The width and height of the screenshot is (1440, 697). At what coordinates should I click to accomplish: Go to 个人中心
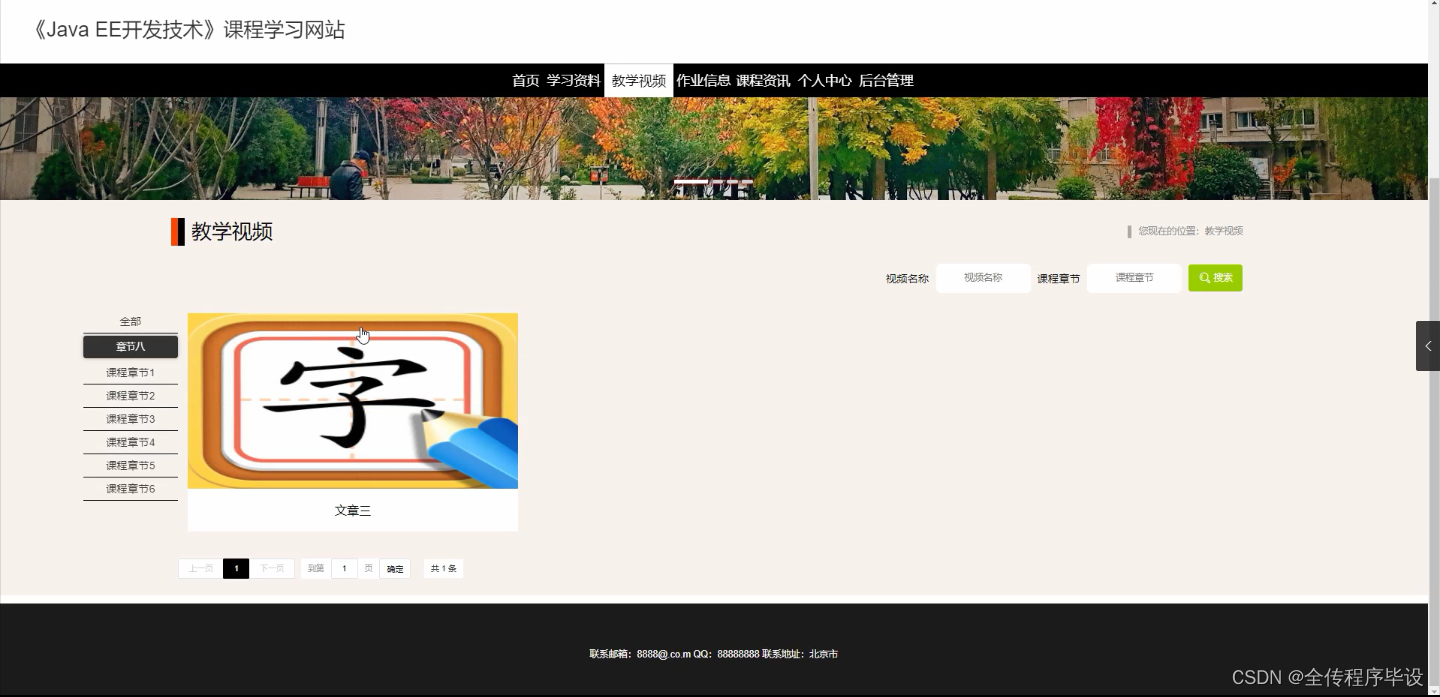point(825,80)
